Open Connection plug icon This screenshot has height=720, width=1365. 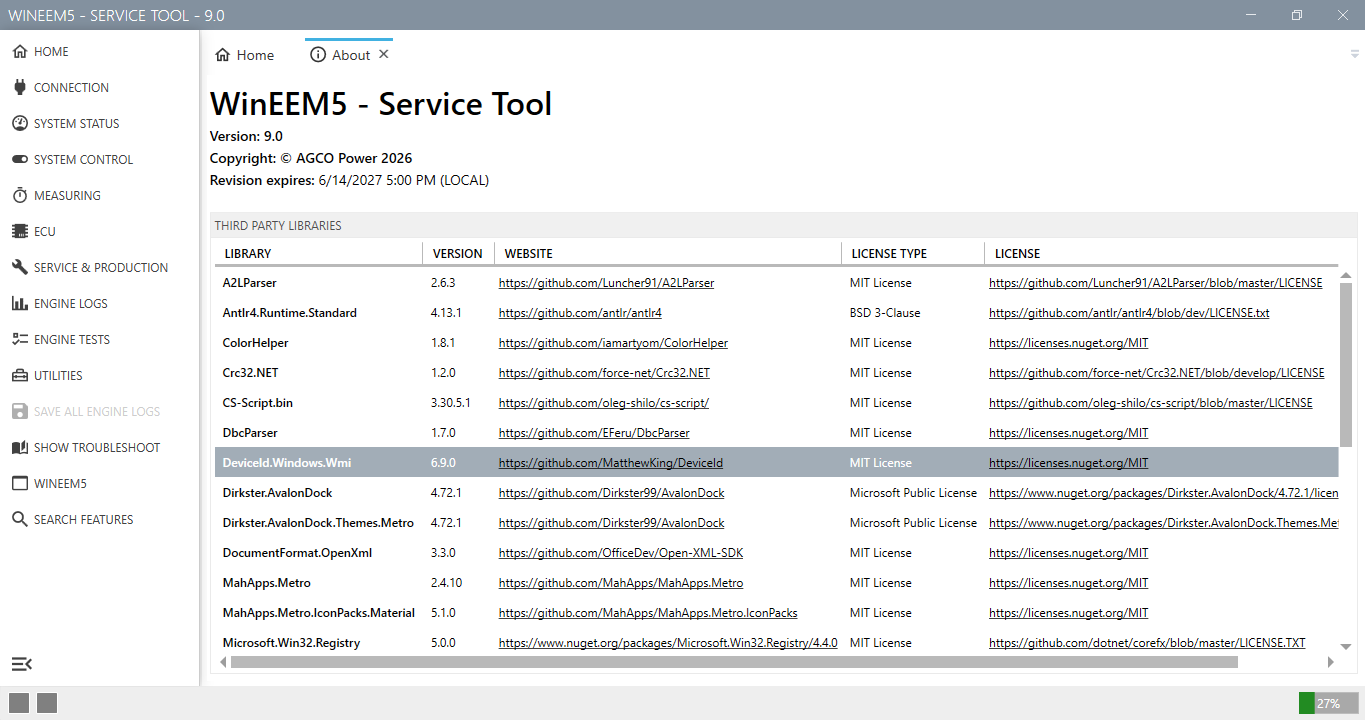coord(19,87)
